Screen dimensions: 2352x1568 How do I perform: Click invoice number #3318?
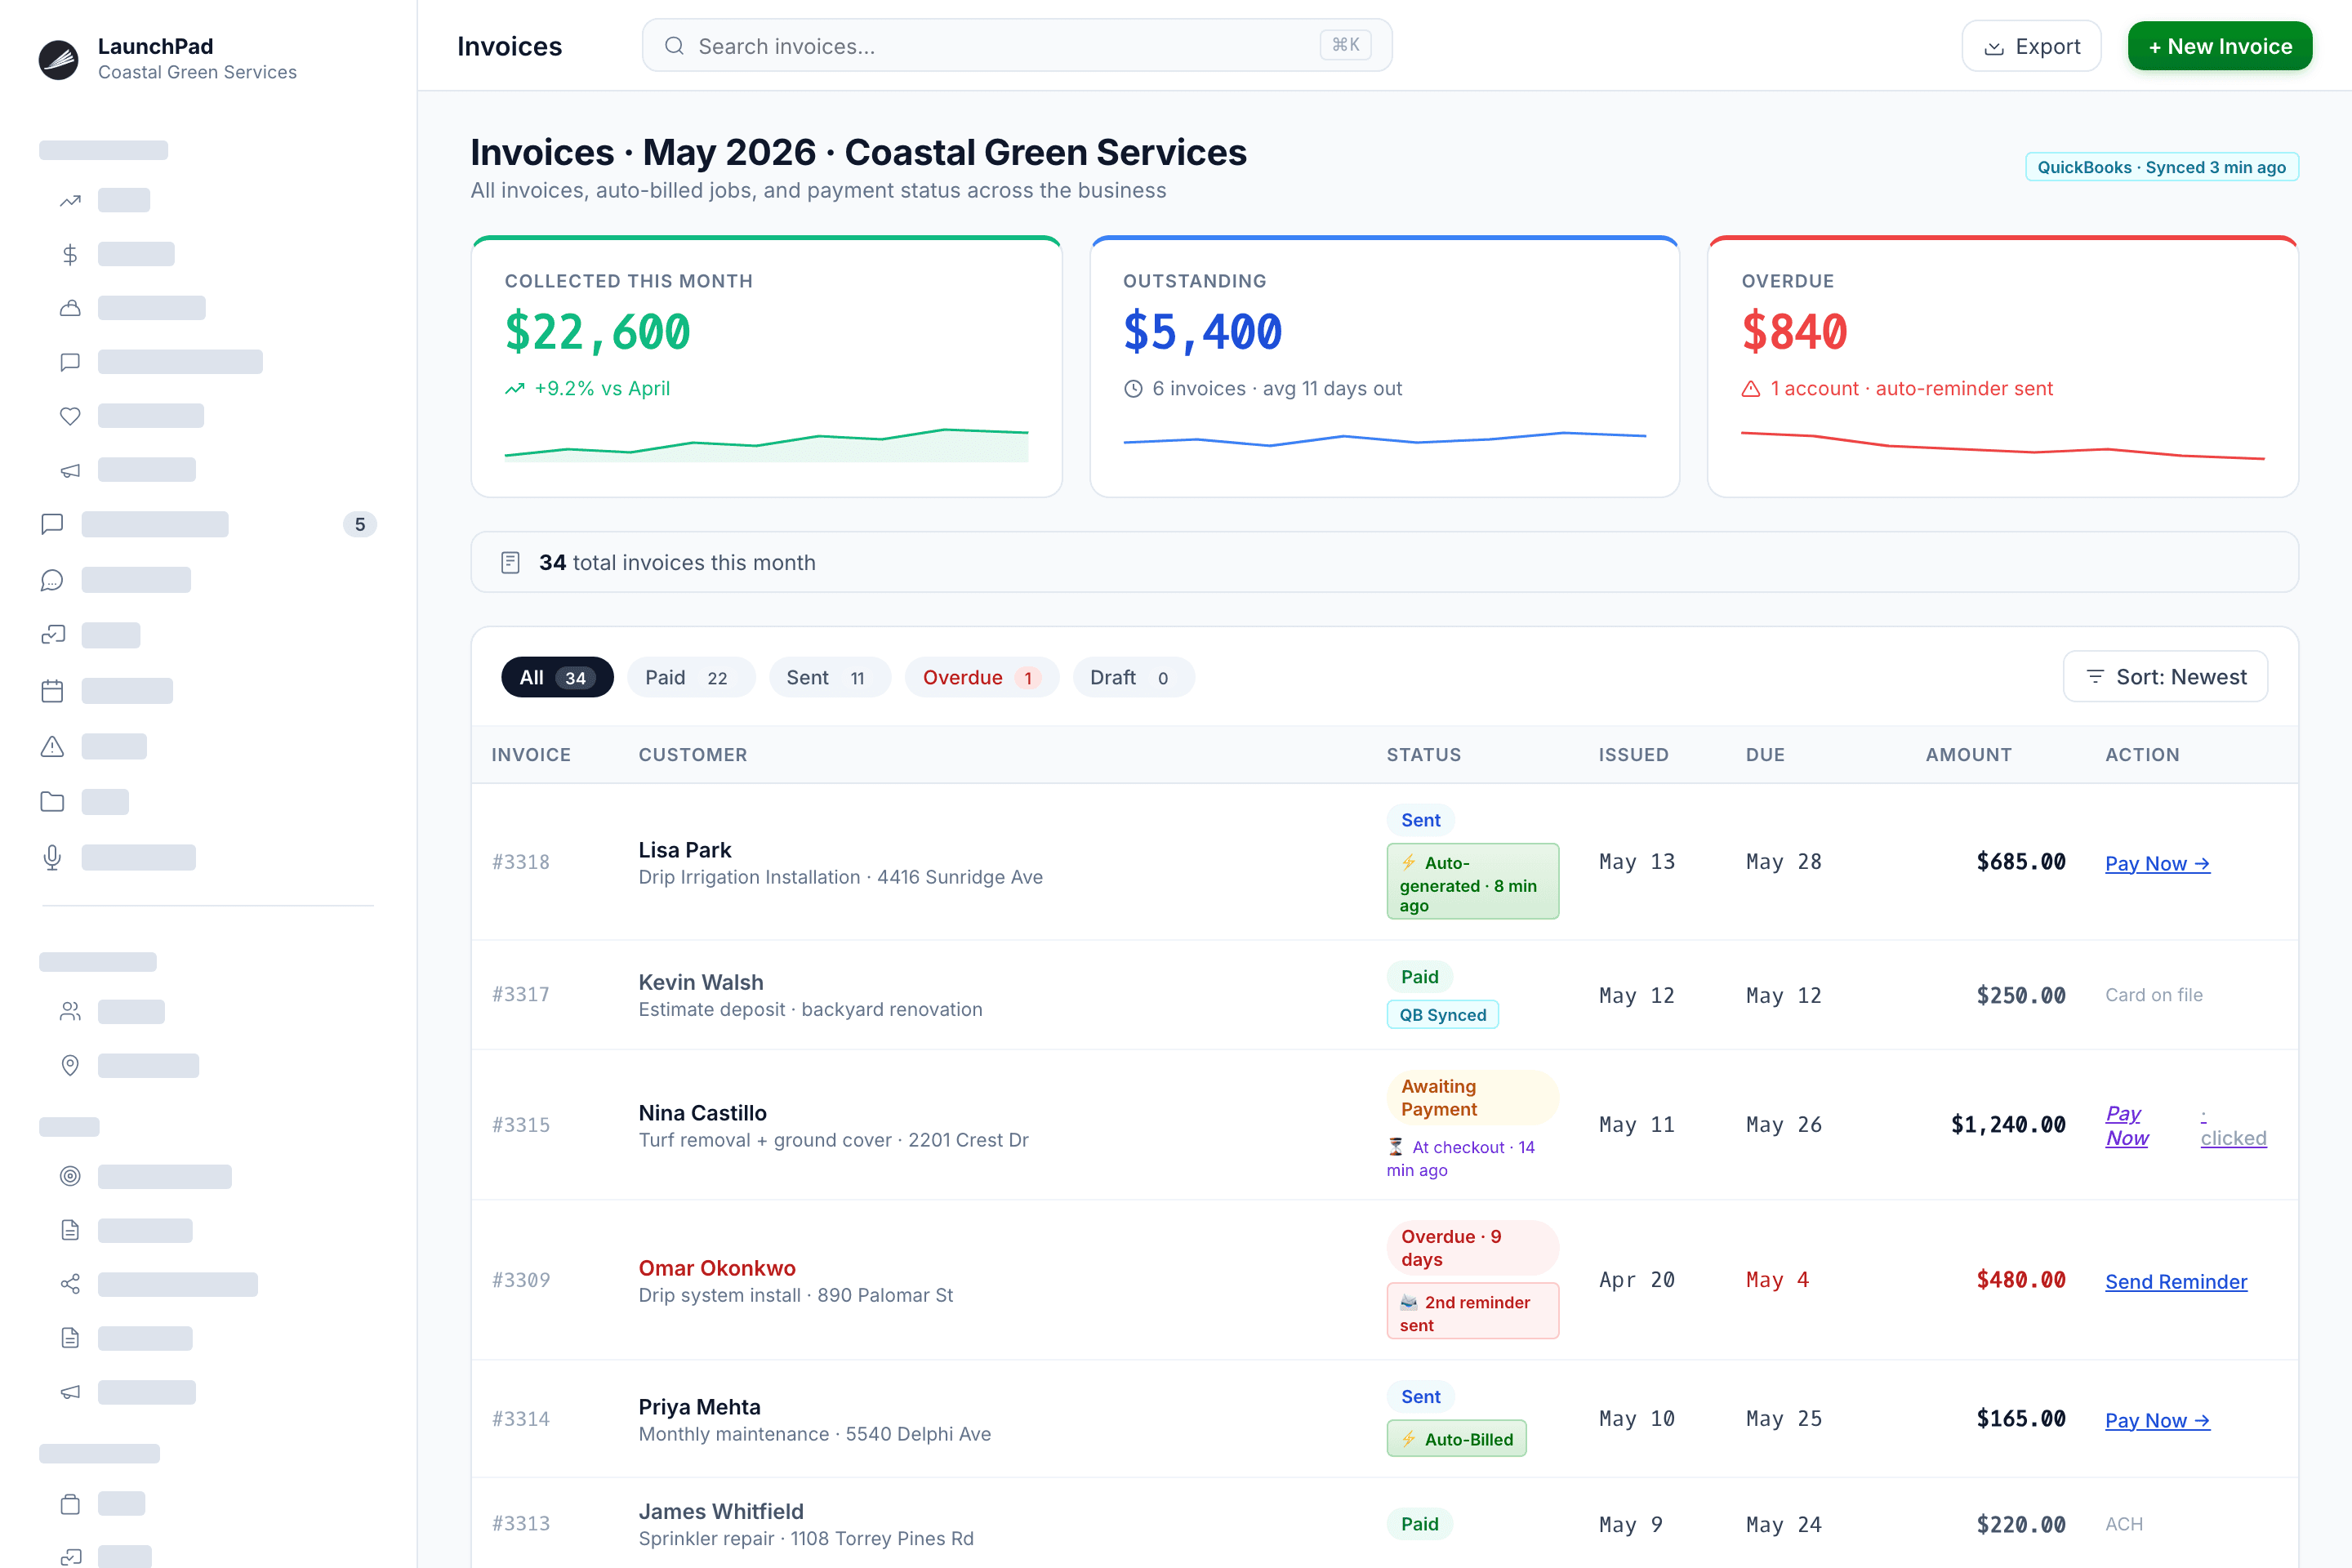521,862
